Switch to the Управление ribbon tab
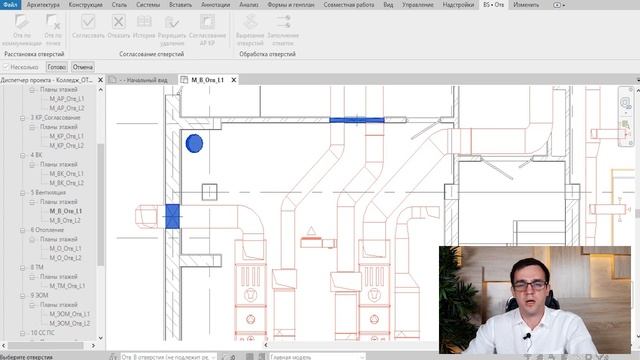640x360 pixels. [418, 5]
